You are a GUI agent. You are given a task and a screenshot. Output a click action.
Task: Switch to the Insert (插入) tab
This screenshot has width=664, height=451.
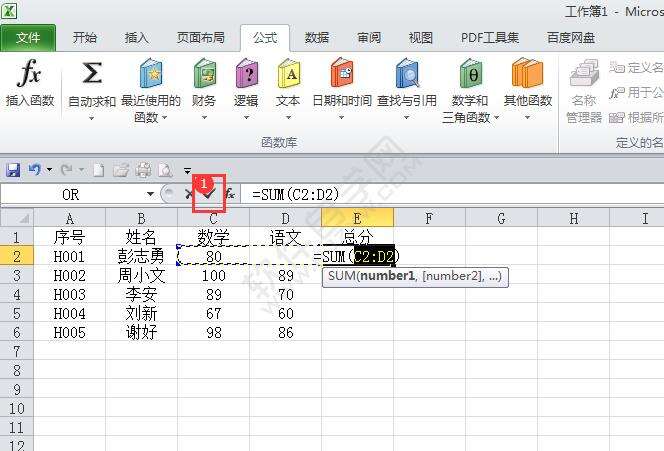coord(137,38)
